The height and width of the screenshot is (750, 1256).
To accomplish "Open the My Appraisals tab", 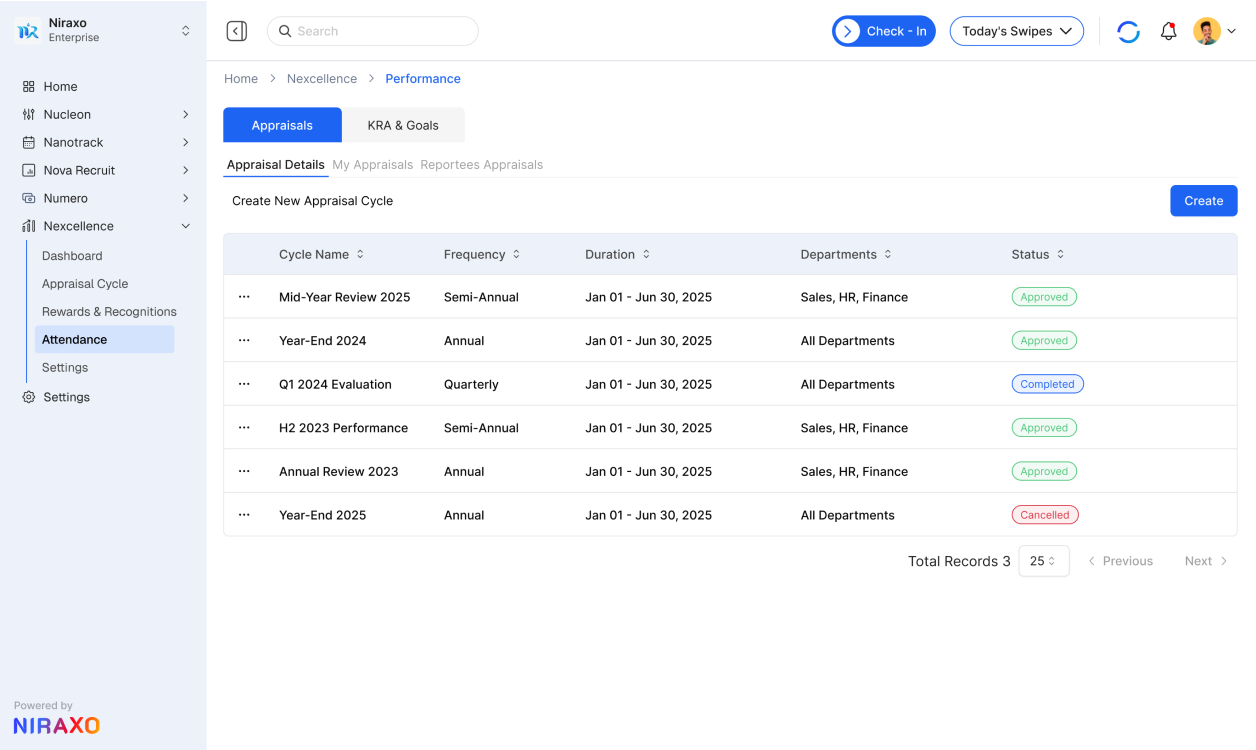I will (x=372, y=164).
